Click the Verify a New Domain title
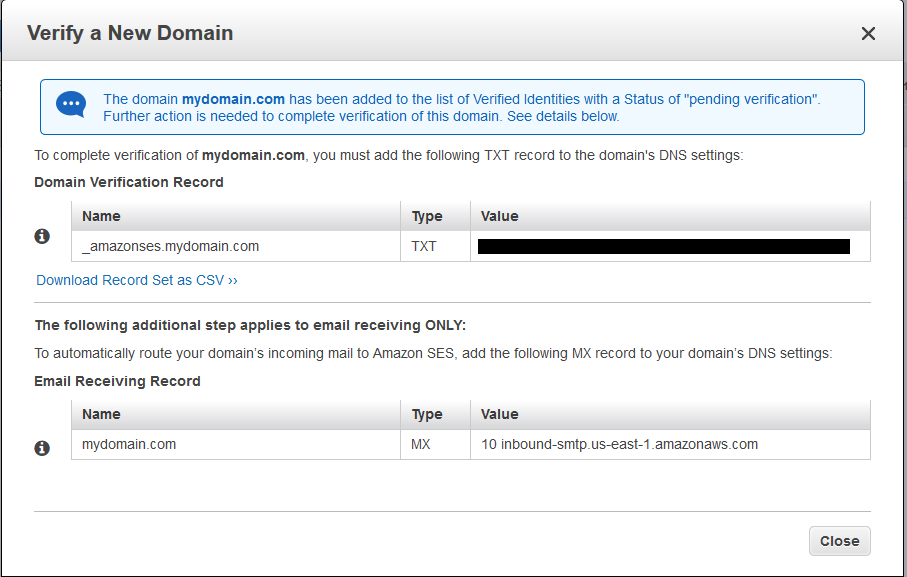Screen dimensions: 907x577 pyautogui.click(x=130, y=33)
